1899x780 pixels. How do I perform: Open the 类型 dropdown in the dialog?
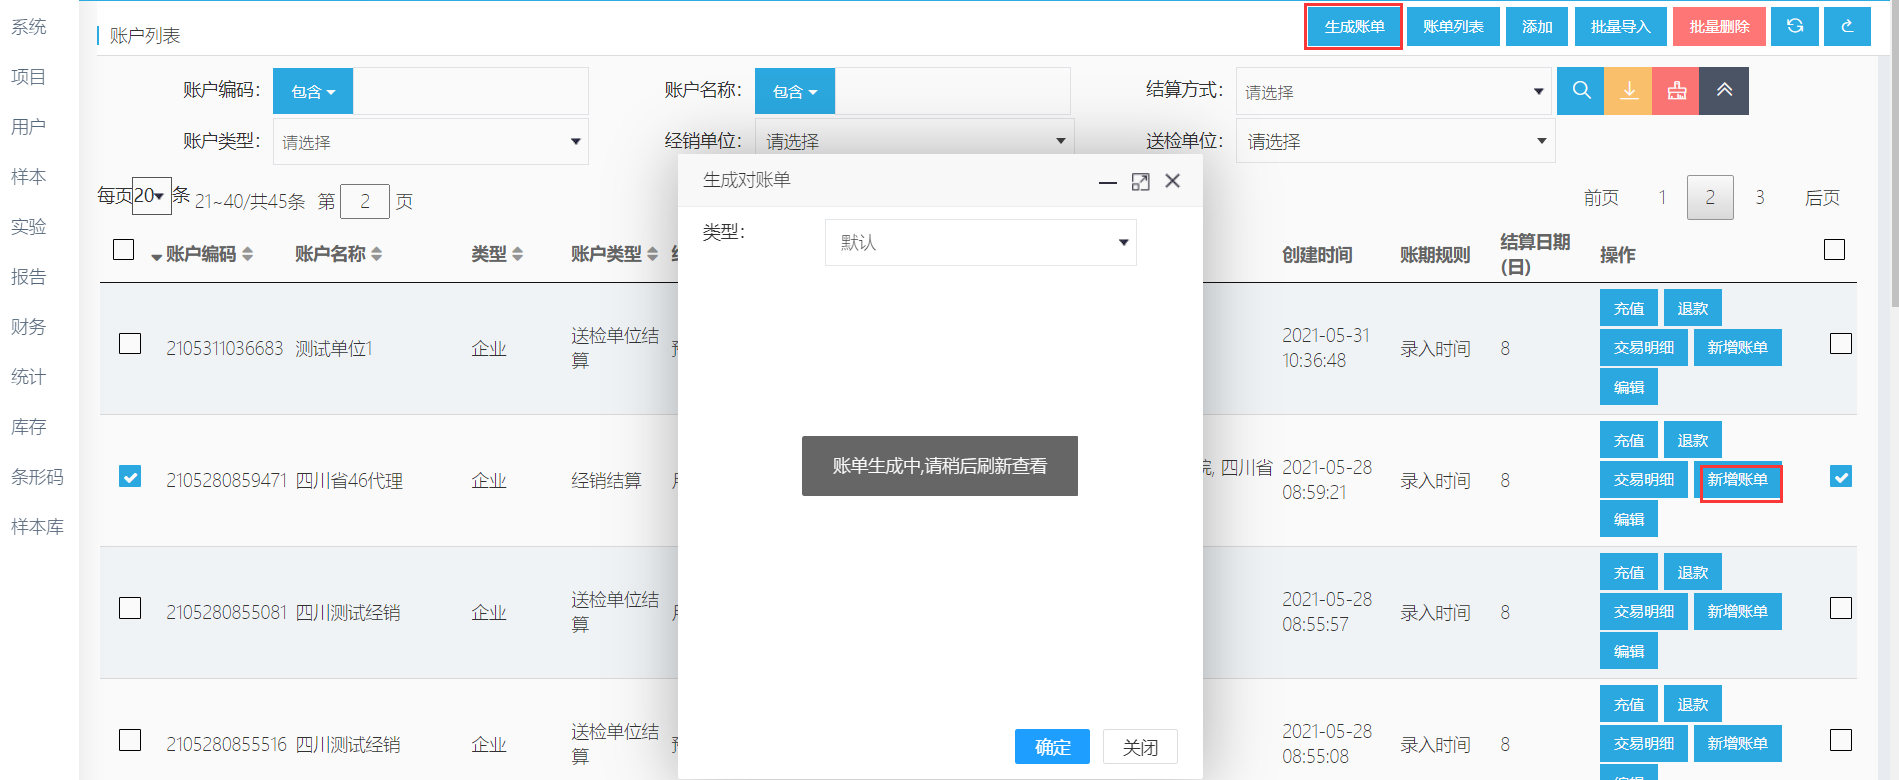coord(980,243)
